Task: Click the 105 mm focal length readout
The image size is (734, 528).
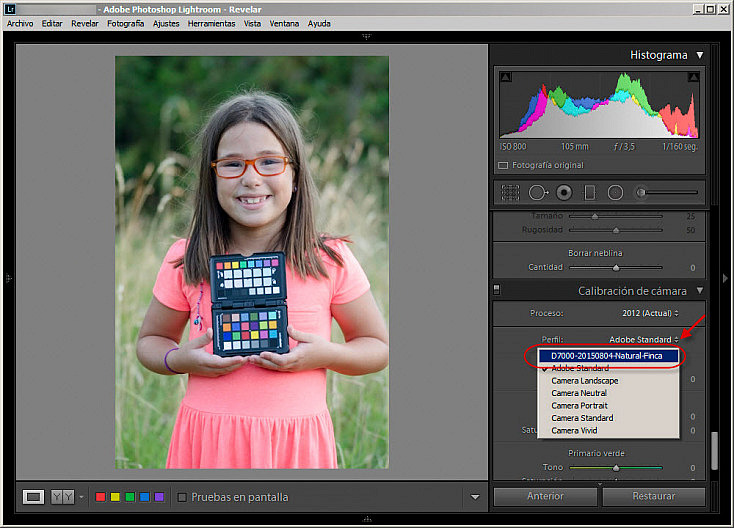Action: 575,147
